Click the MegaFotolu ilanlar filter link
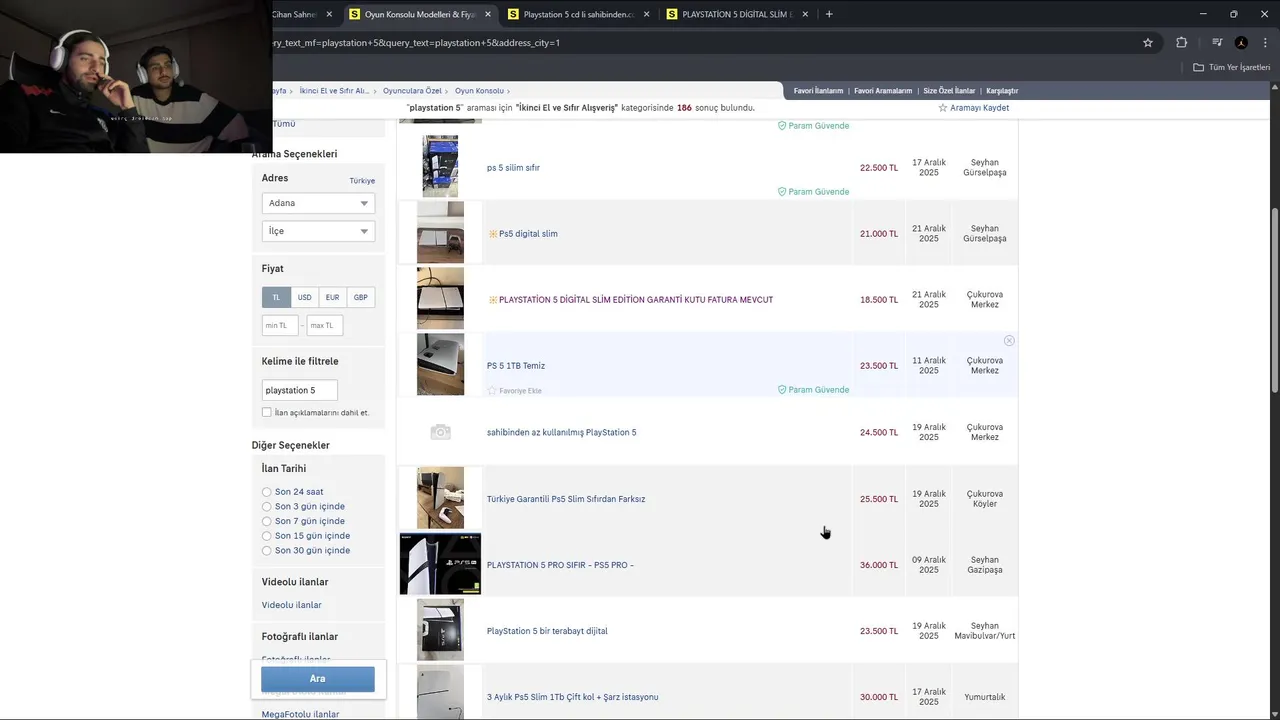 (x=300, y=714)
